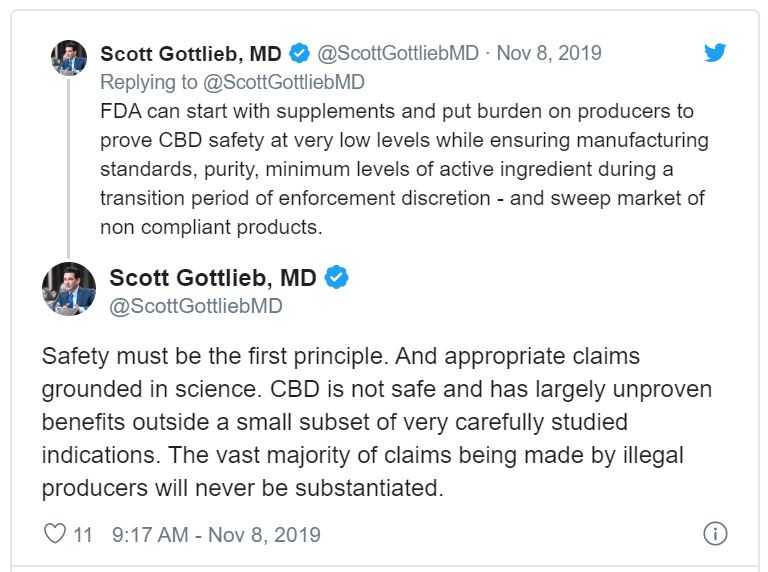Like the tweet with the heart icon
Image resolution: width=768 pixels, height=572 pixels.
pyautogui.click(x=55, y=533)
